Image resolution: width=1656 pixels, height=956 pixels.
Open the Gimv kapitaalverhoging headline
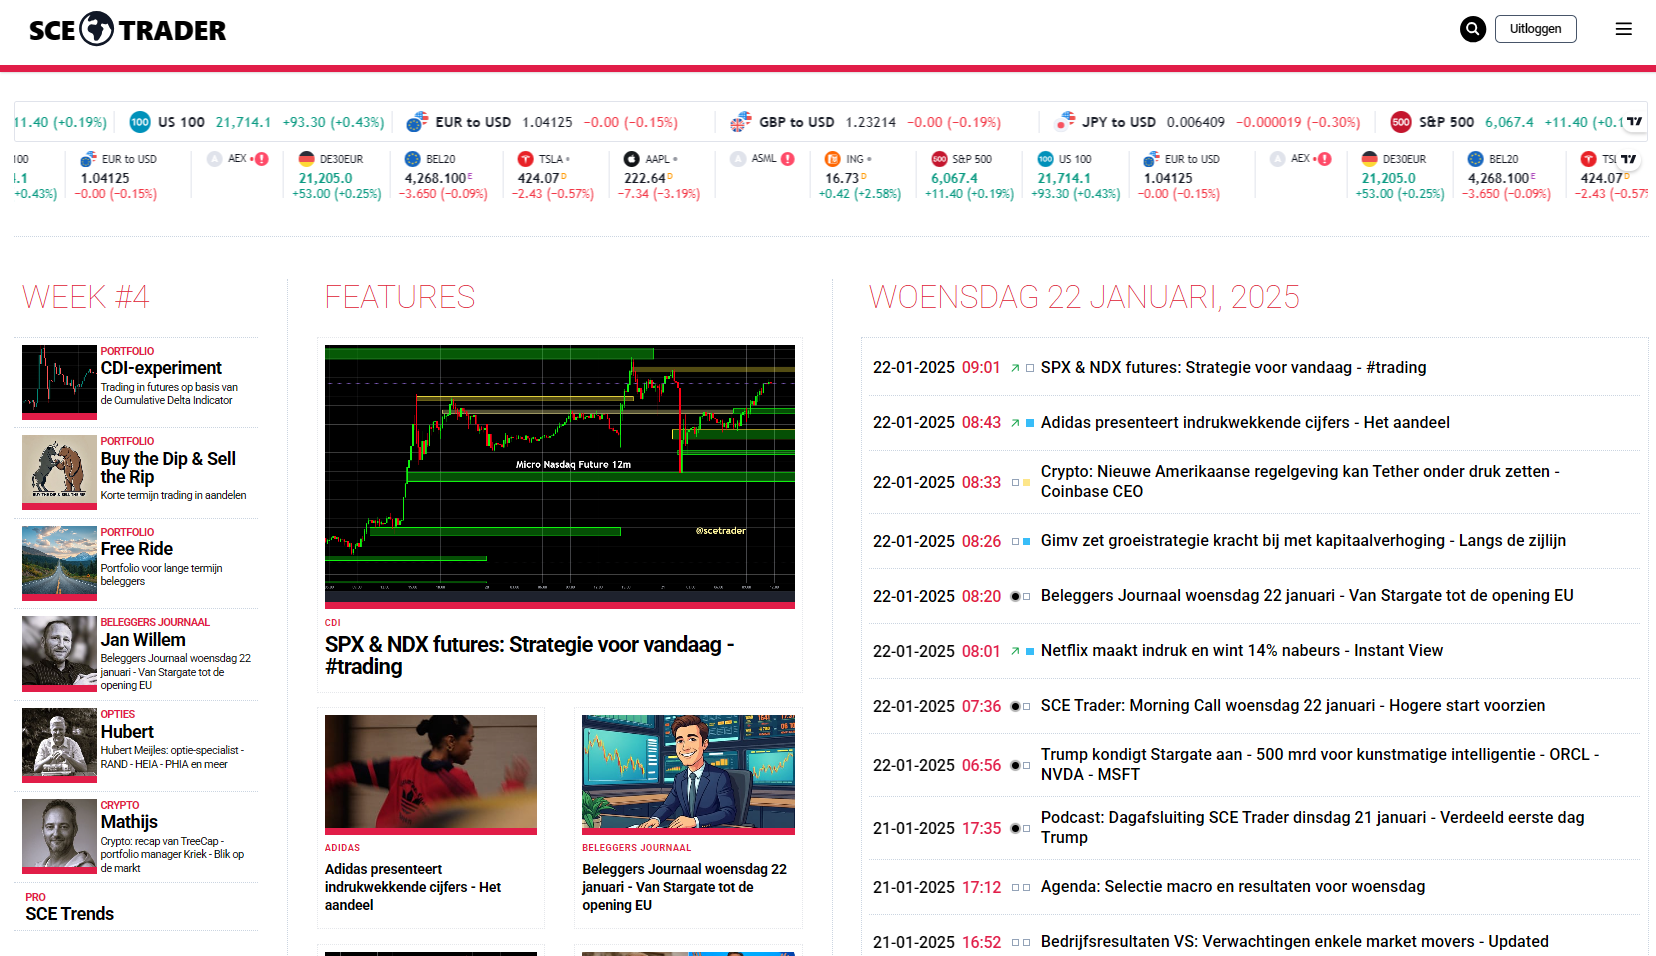[x=1303, y=541]
